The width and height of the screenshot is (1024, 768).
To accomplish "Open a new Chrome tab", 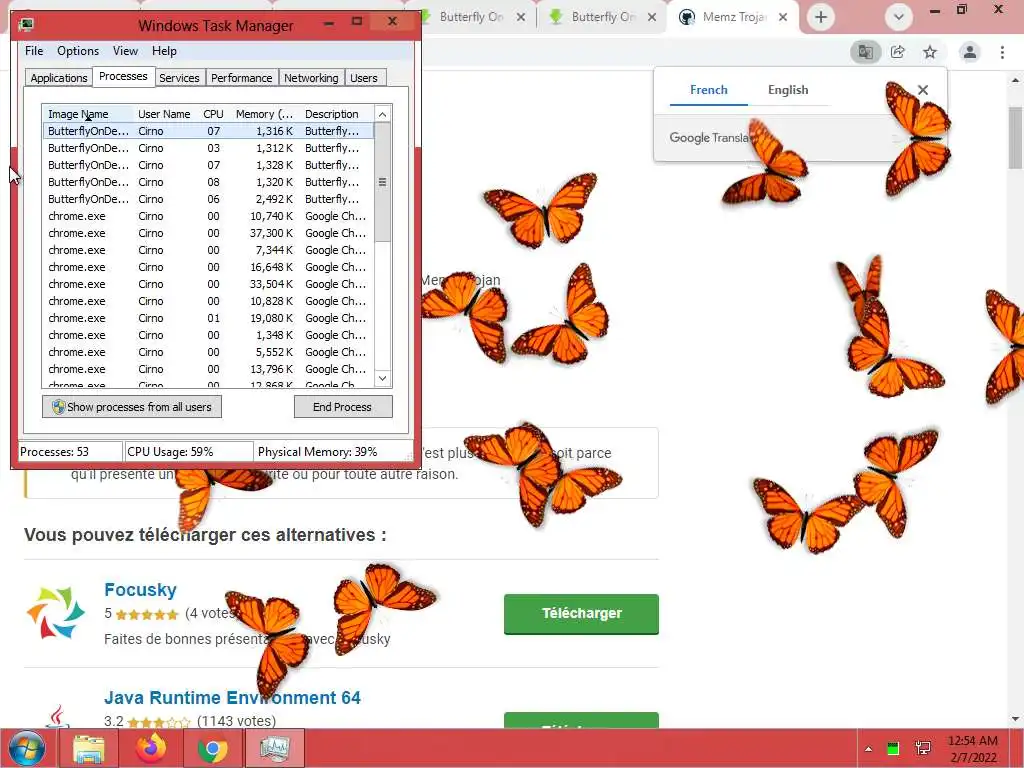I will point(821,17).
